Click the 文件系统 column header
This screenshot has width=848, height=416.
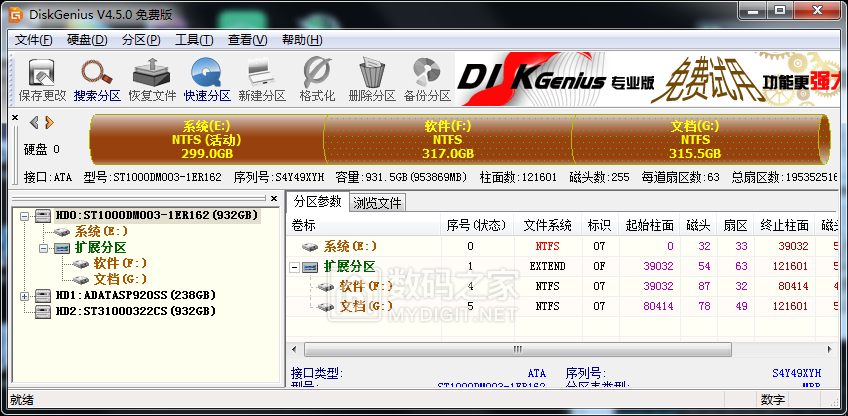547,225
